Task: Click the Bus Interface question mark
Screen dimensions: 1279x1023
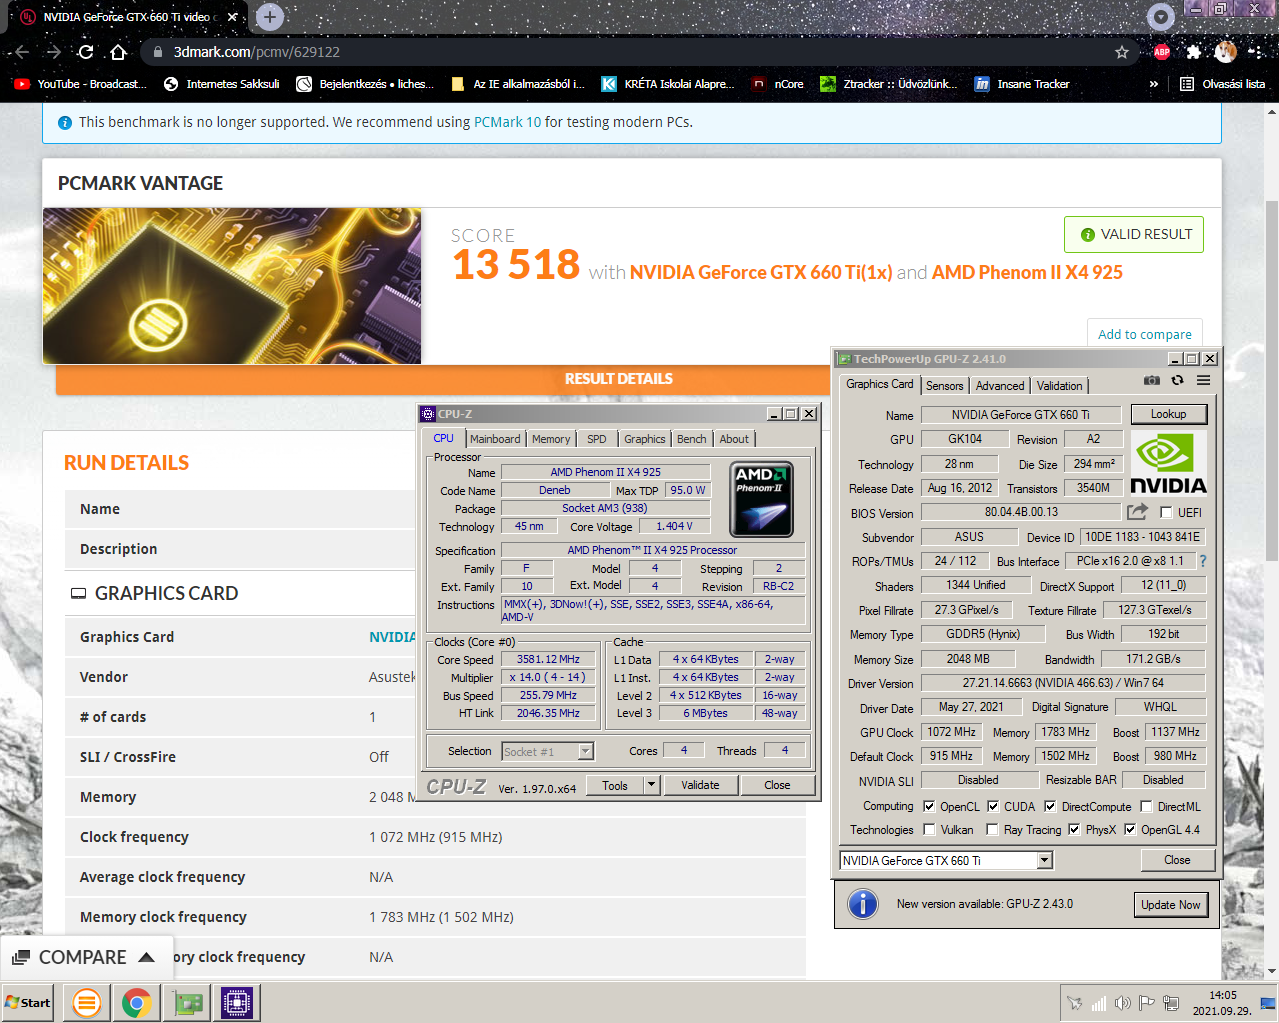Action: [x=1203, y=561]
